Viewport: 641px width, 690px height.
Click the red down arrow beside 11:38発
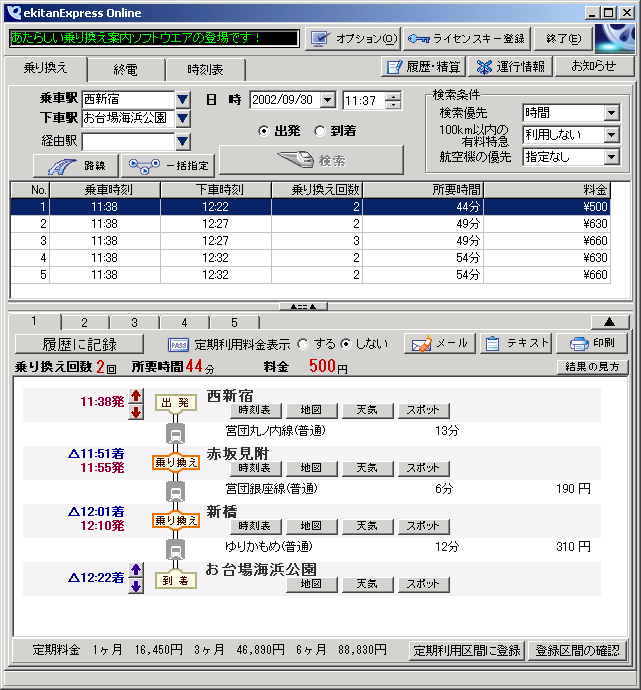pyautogui.click(x=136, y=412)
